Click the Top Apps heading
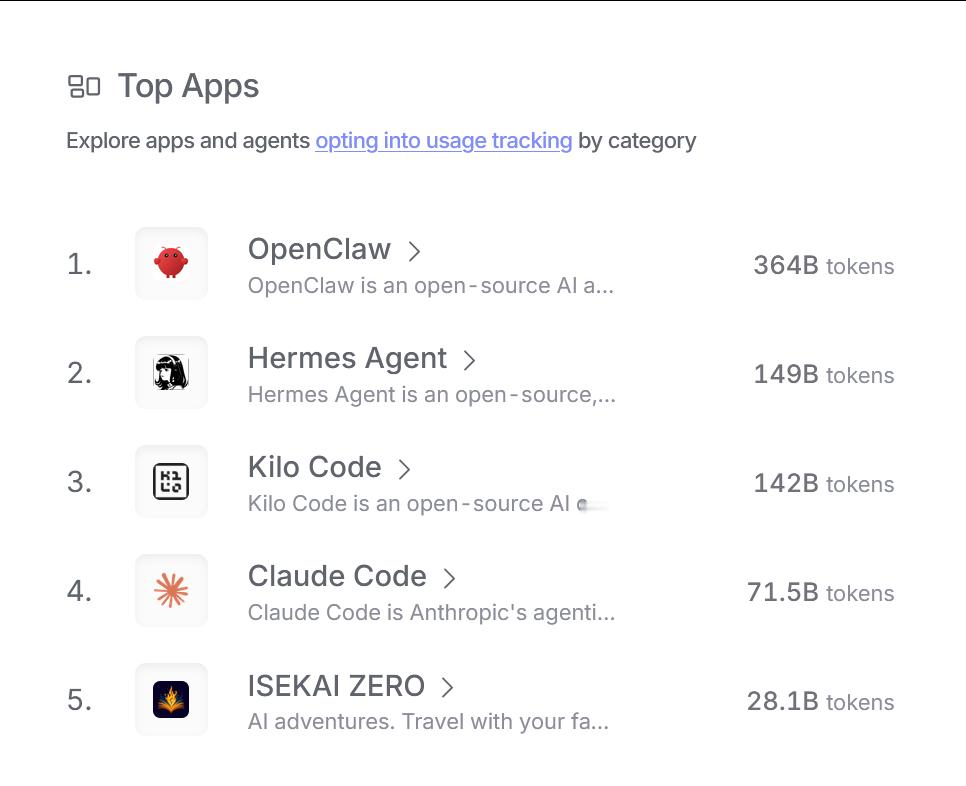966x786 pixels. pos(188,87)
